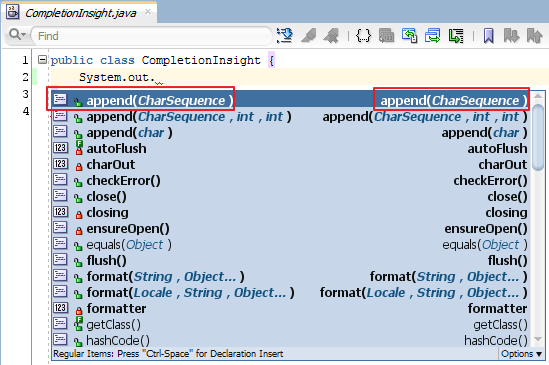The width and height of the screenshot is (549, 365).
Task: Click the red lock icon beside ensureOpen()
Action: coord(79,230)
